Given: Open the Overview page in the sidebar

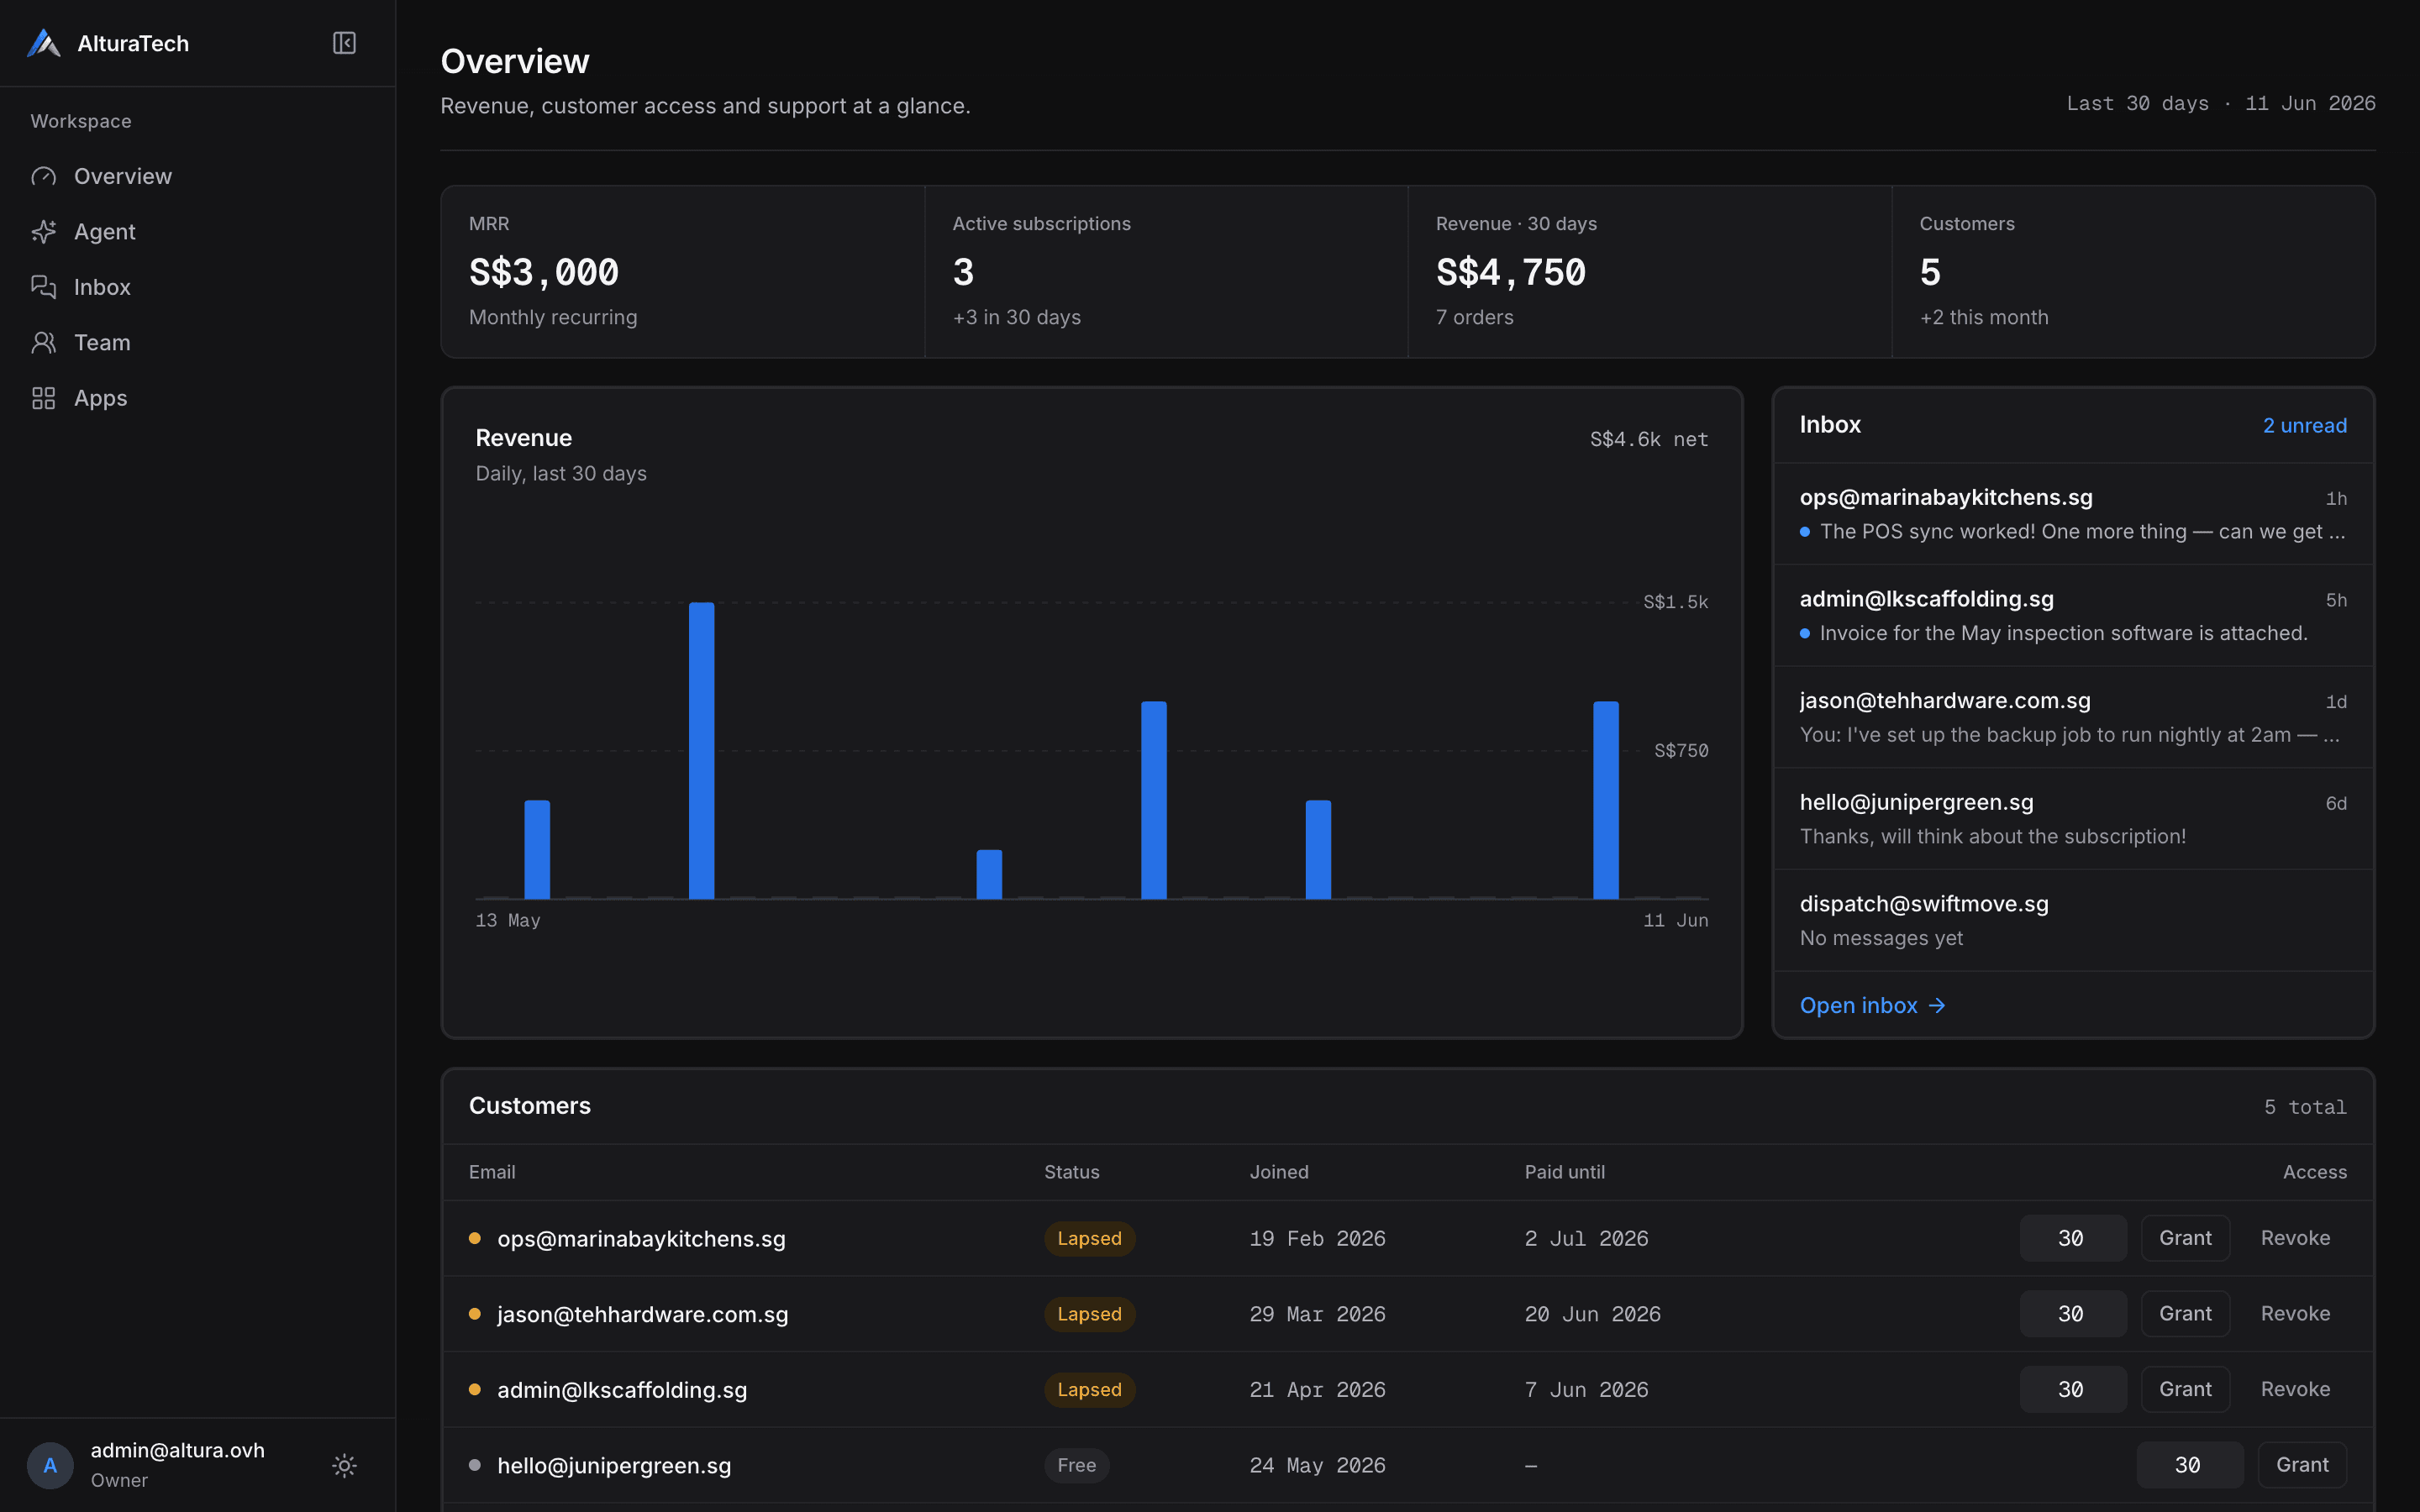Looking at the screenshot, I should tap(198, 176).
